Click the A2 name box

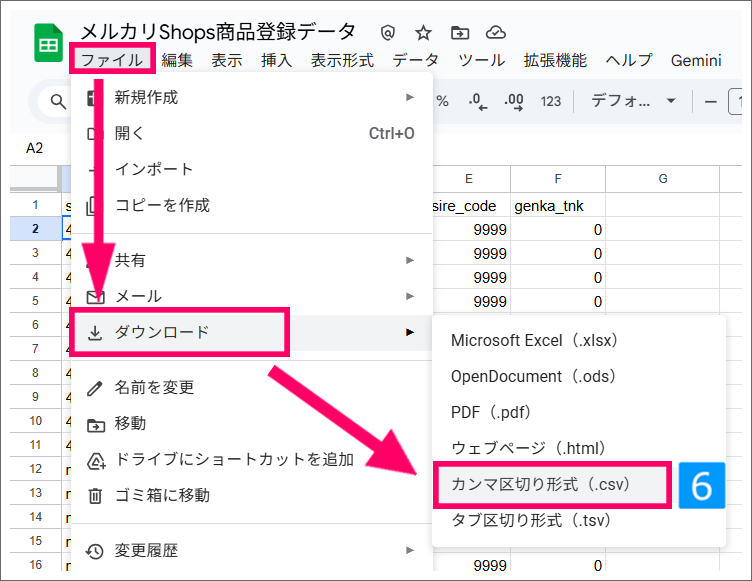(35, 148)
